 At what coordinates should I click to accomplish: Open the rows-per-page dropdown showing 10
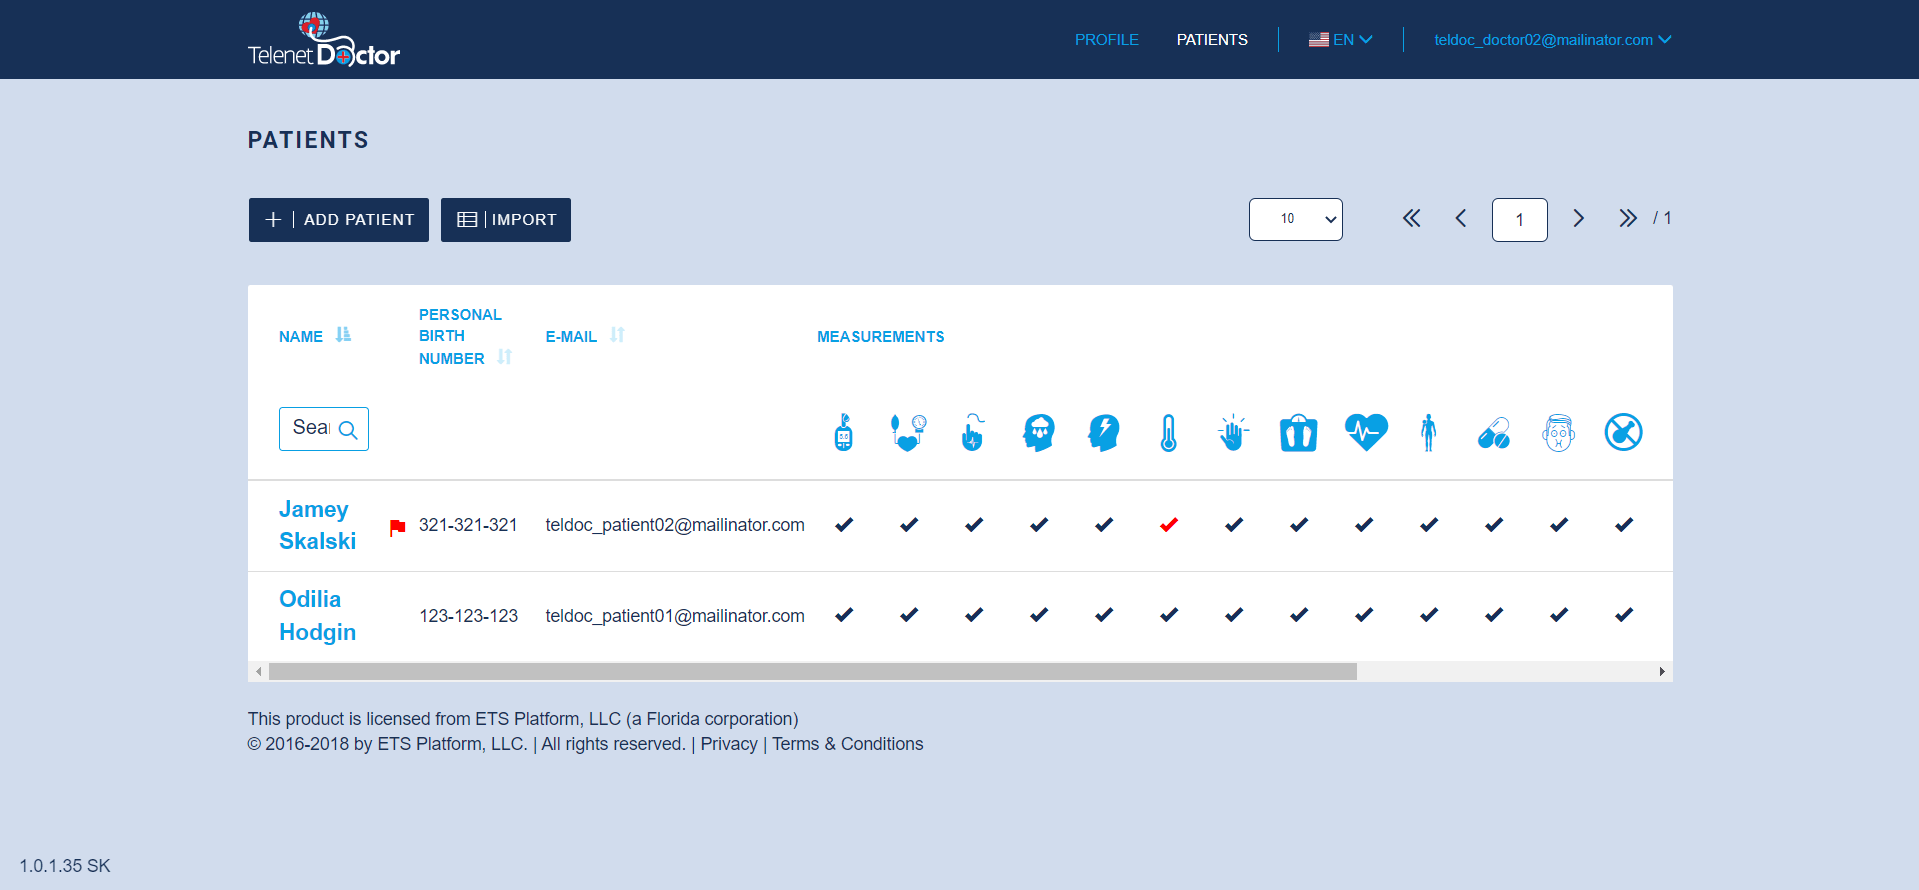[1295, 219]
